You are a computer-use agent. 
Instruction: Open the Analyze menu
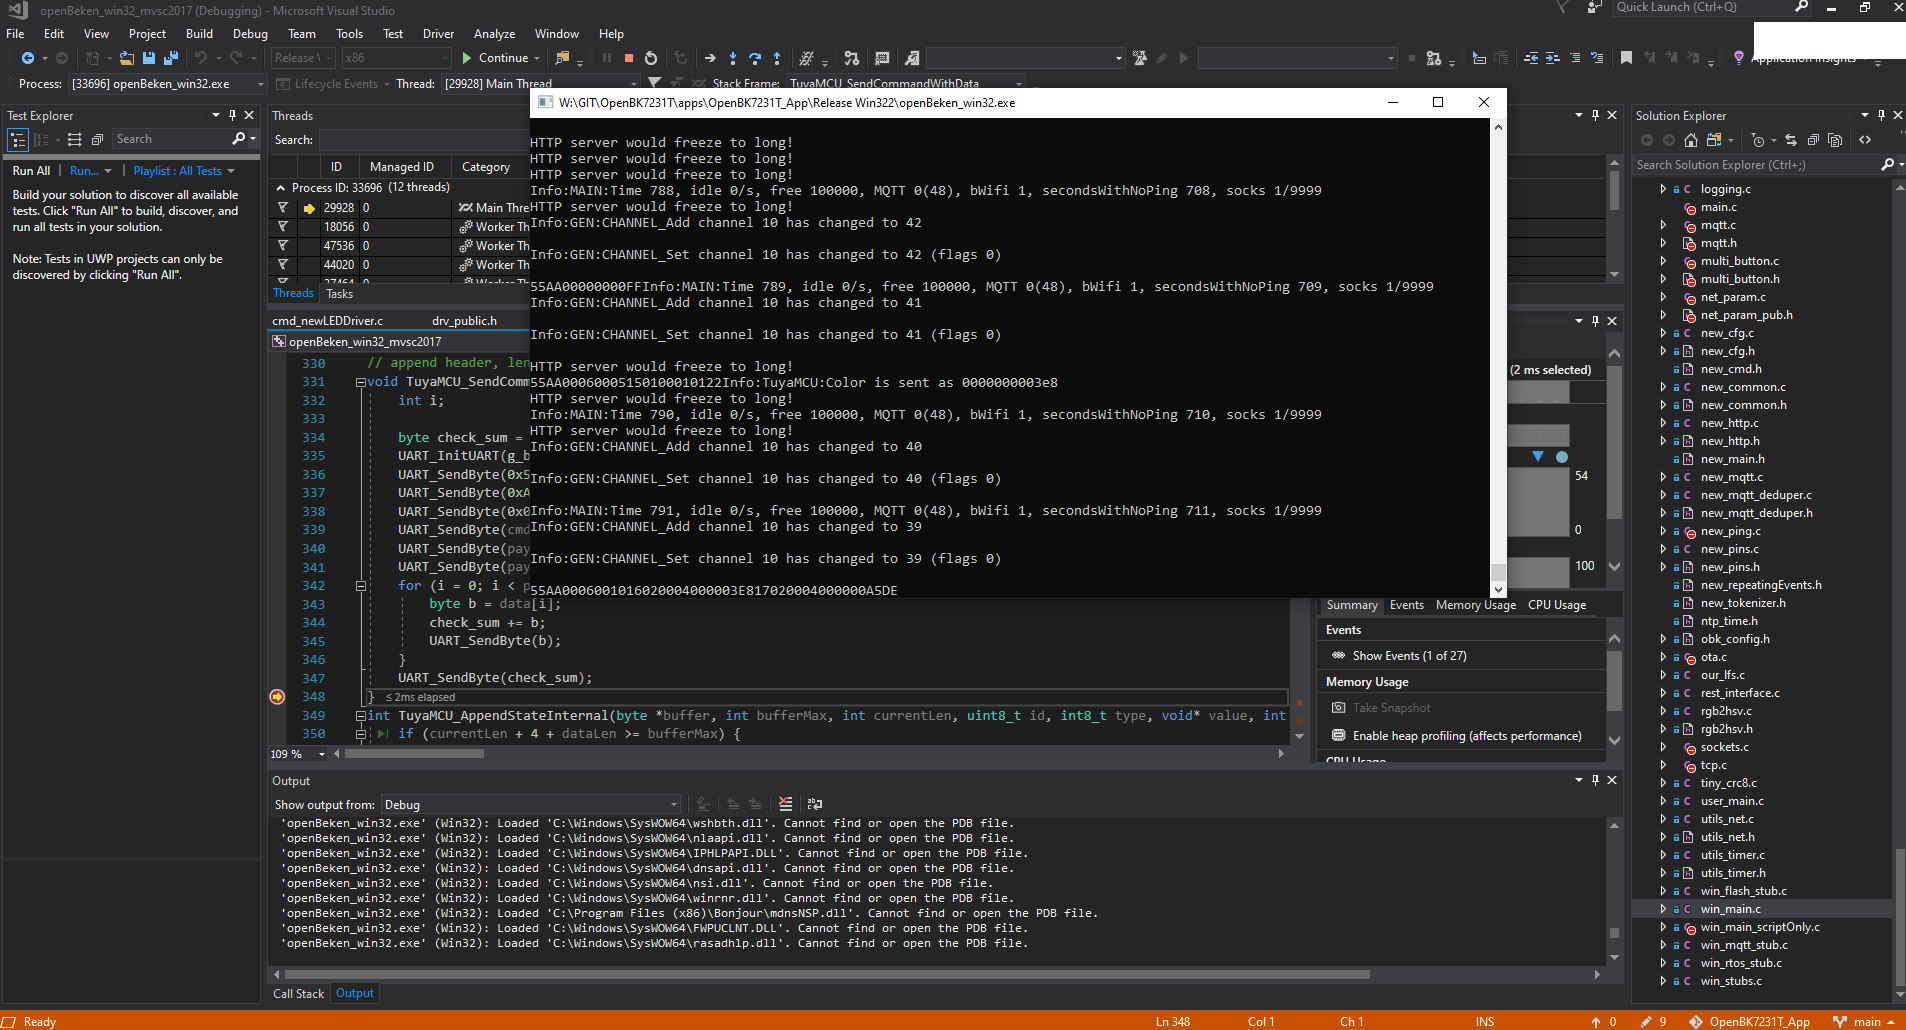click(x=494, y=34)
